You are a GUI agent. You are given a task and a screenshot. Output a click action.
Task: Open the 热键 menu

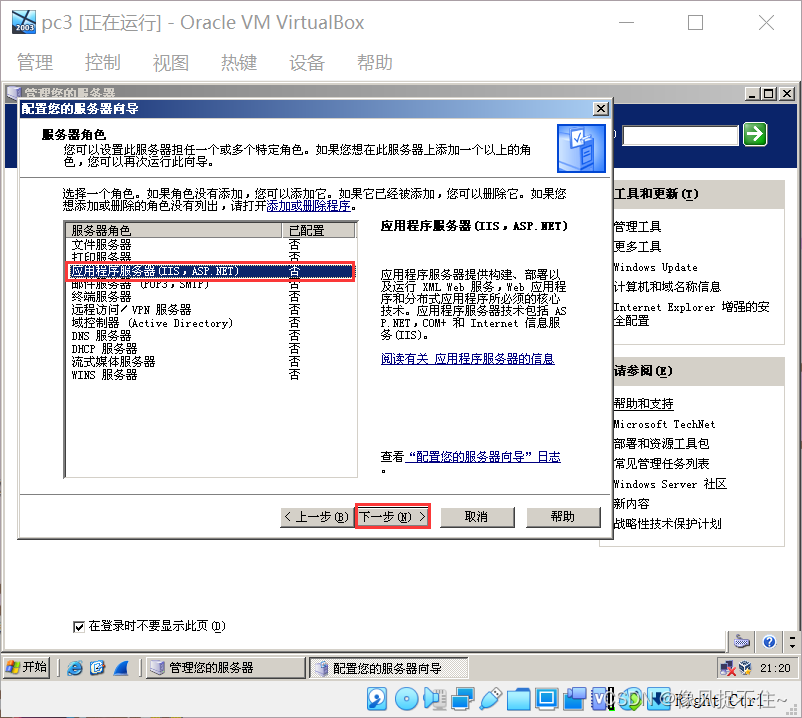pos(239,63)
